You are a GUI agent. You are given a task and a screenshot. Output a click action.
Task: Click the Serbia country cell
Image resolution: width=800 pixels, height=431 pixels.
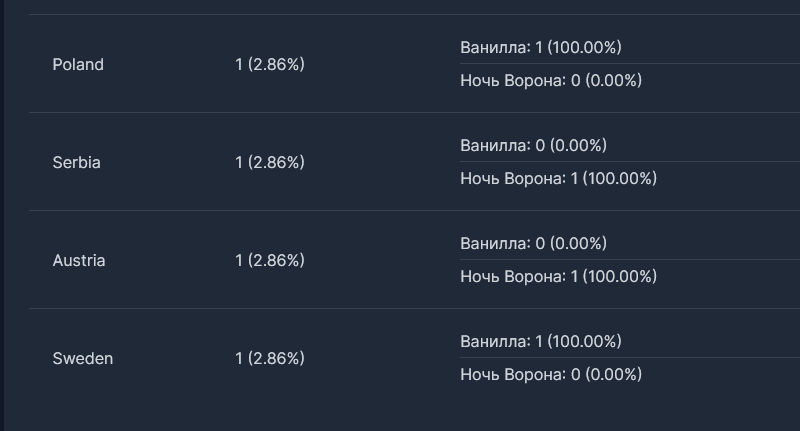[76, 163]
